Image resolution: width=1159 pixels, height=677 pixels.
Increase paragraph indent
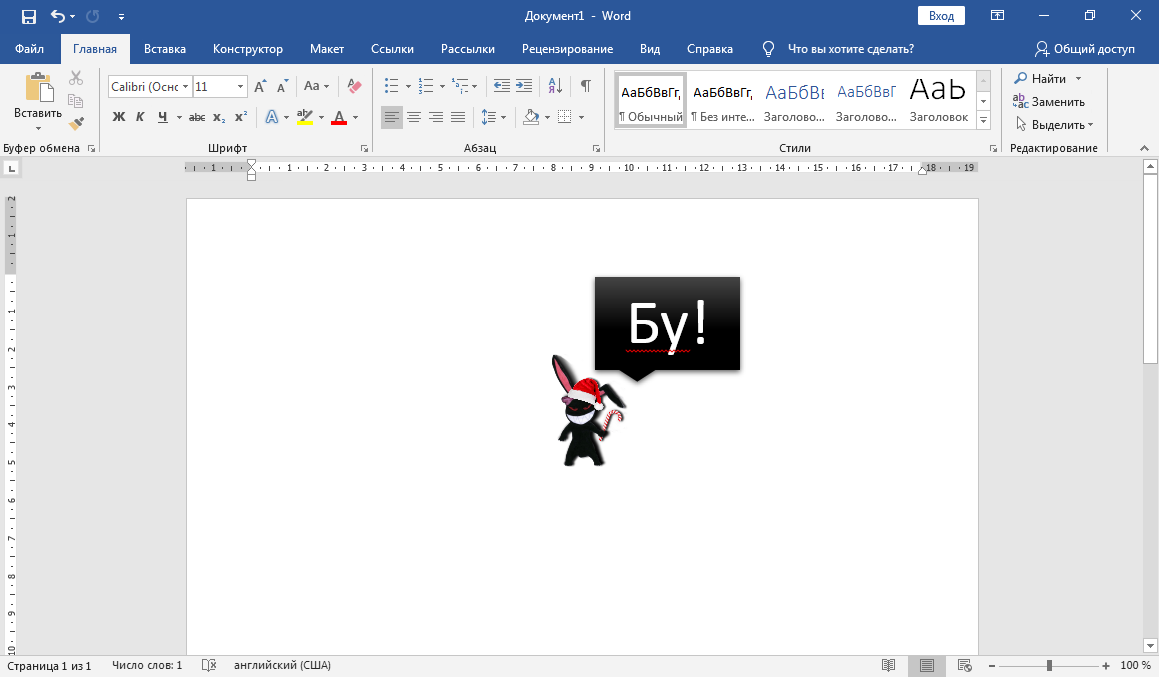524,86
